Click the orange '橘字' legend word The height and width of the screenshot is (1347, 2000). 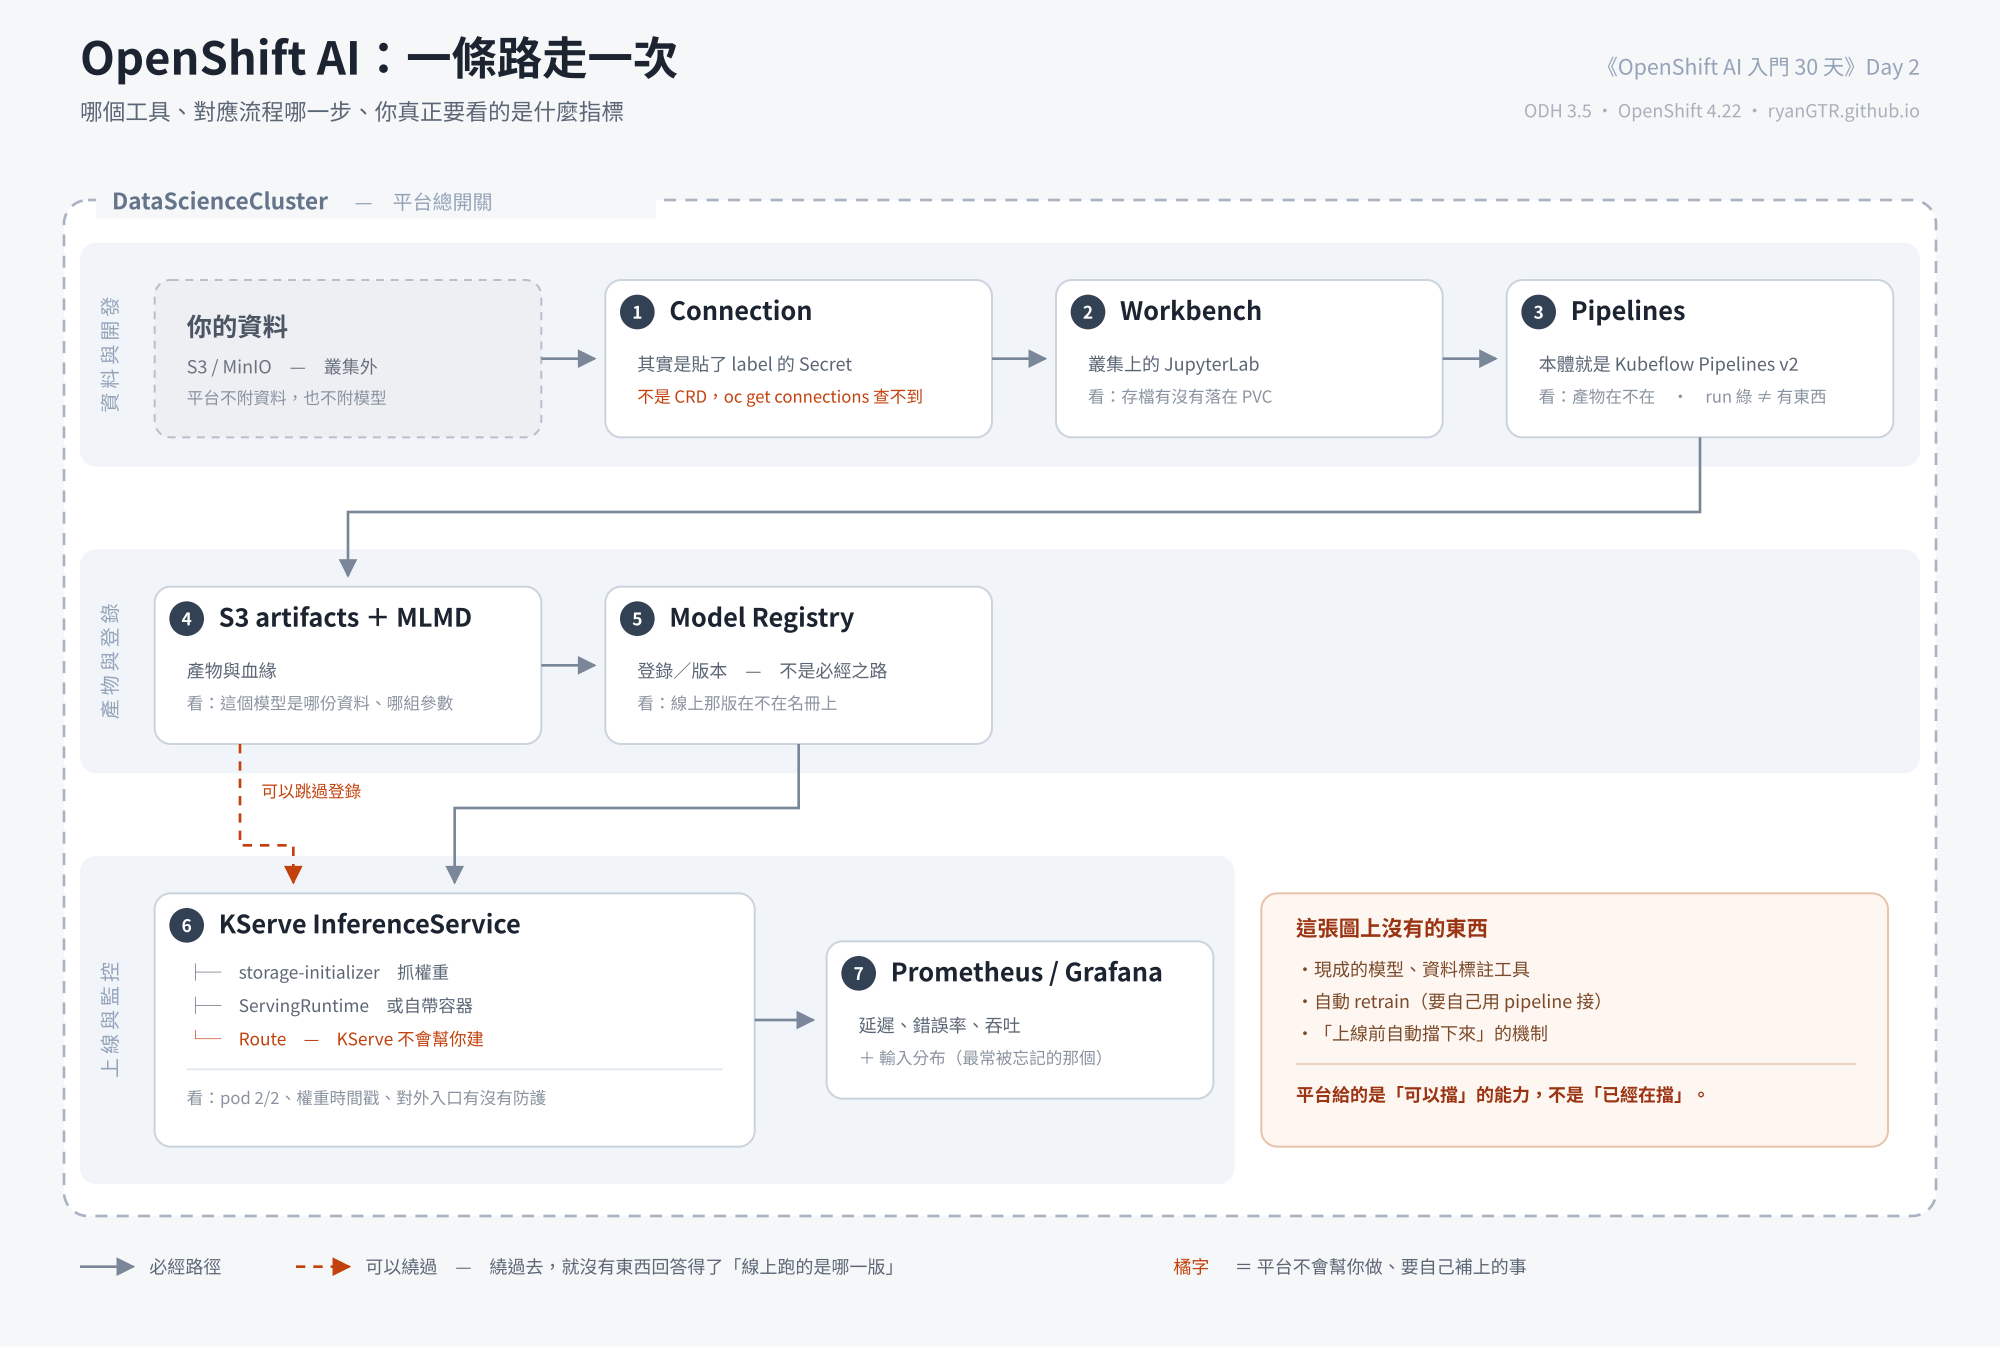(1191, 1267)
